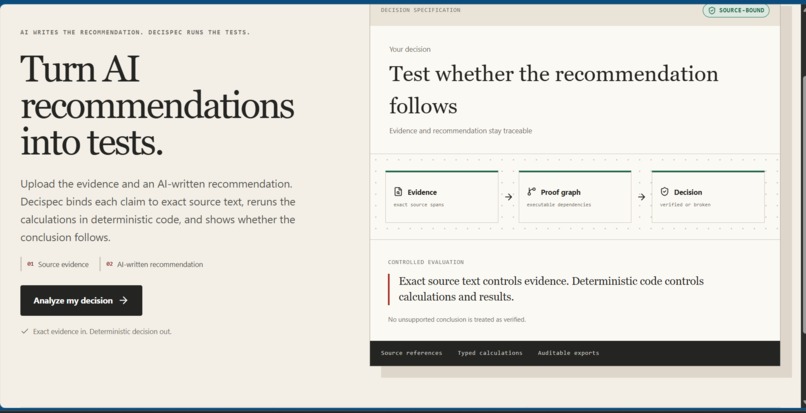Screen dimensions: 806x413
Task: Click the shield icon in SOURCE-BOUND badge
Action: 712,10
